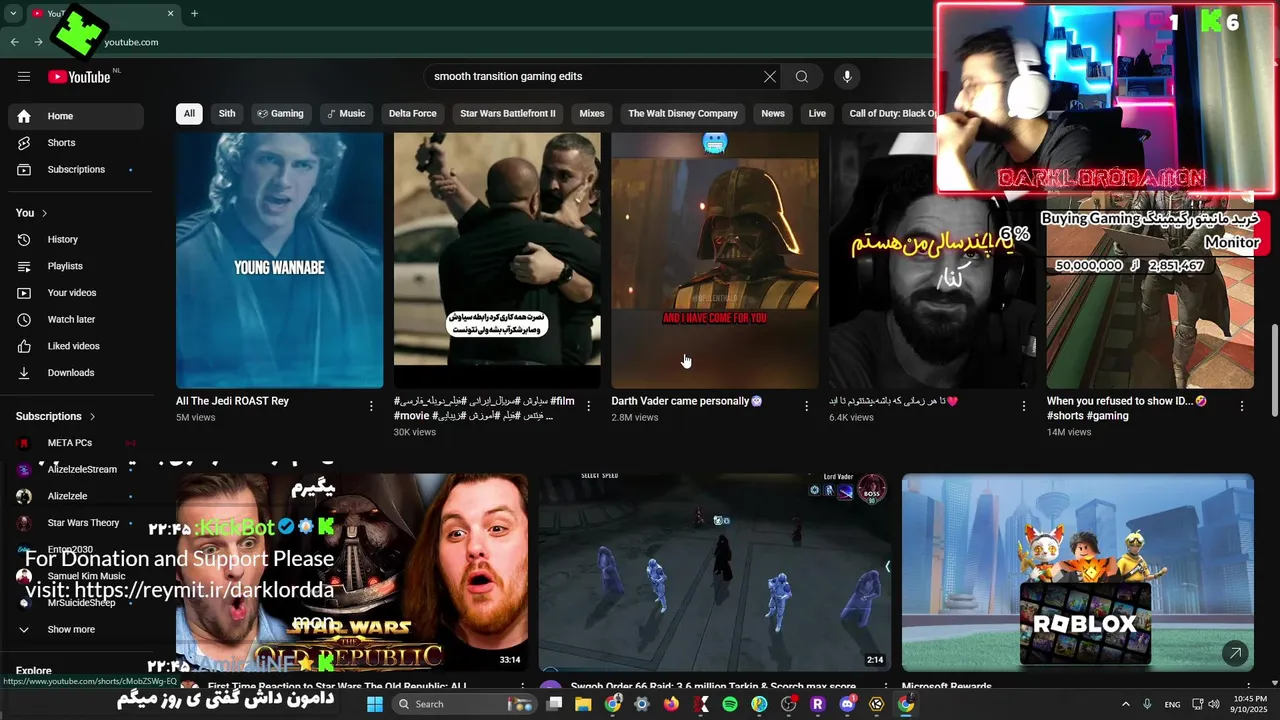Expand the You section chevron
Screen dimensions: 1280x720
(44, 213)
